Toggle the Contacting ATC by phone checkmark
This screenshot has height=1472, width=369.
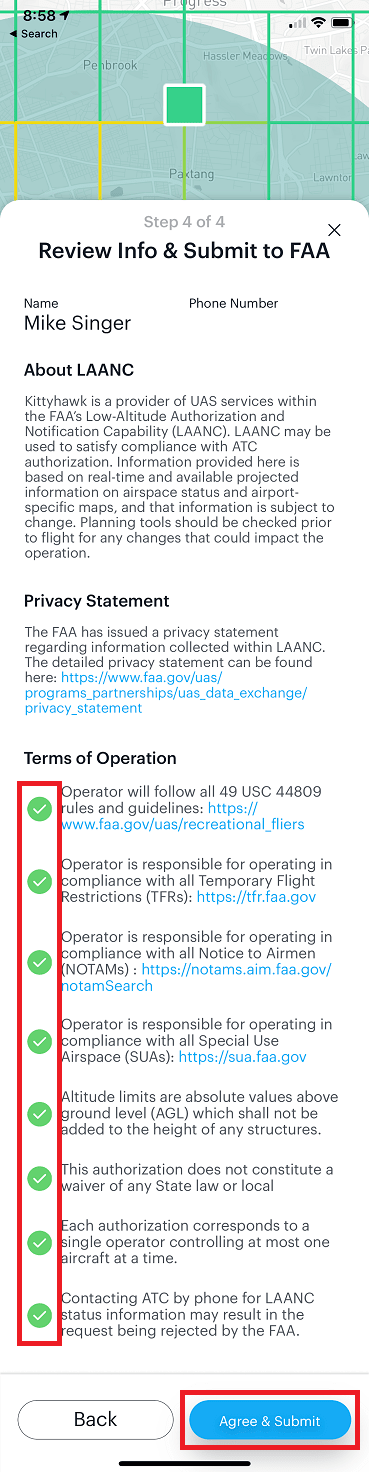point(39,1314)
